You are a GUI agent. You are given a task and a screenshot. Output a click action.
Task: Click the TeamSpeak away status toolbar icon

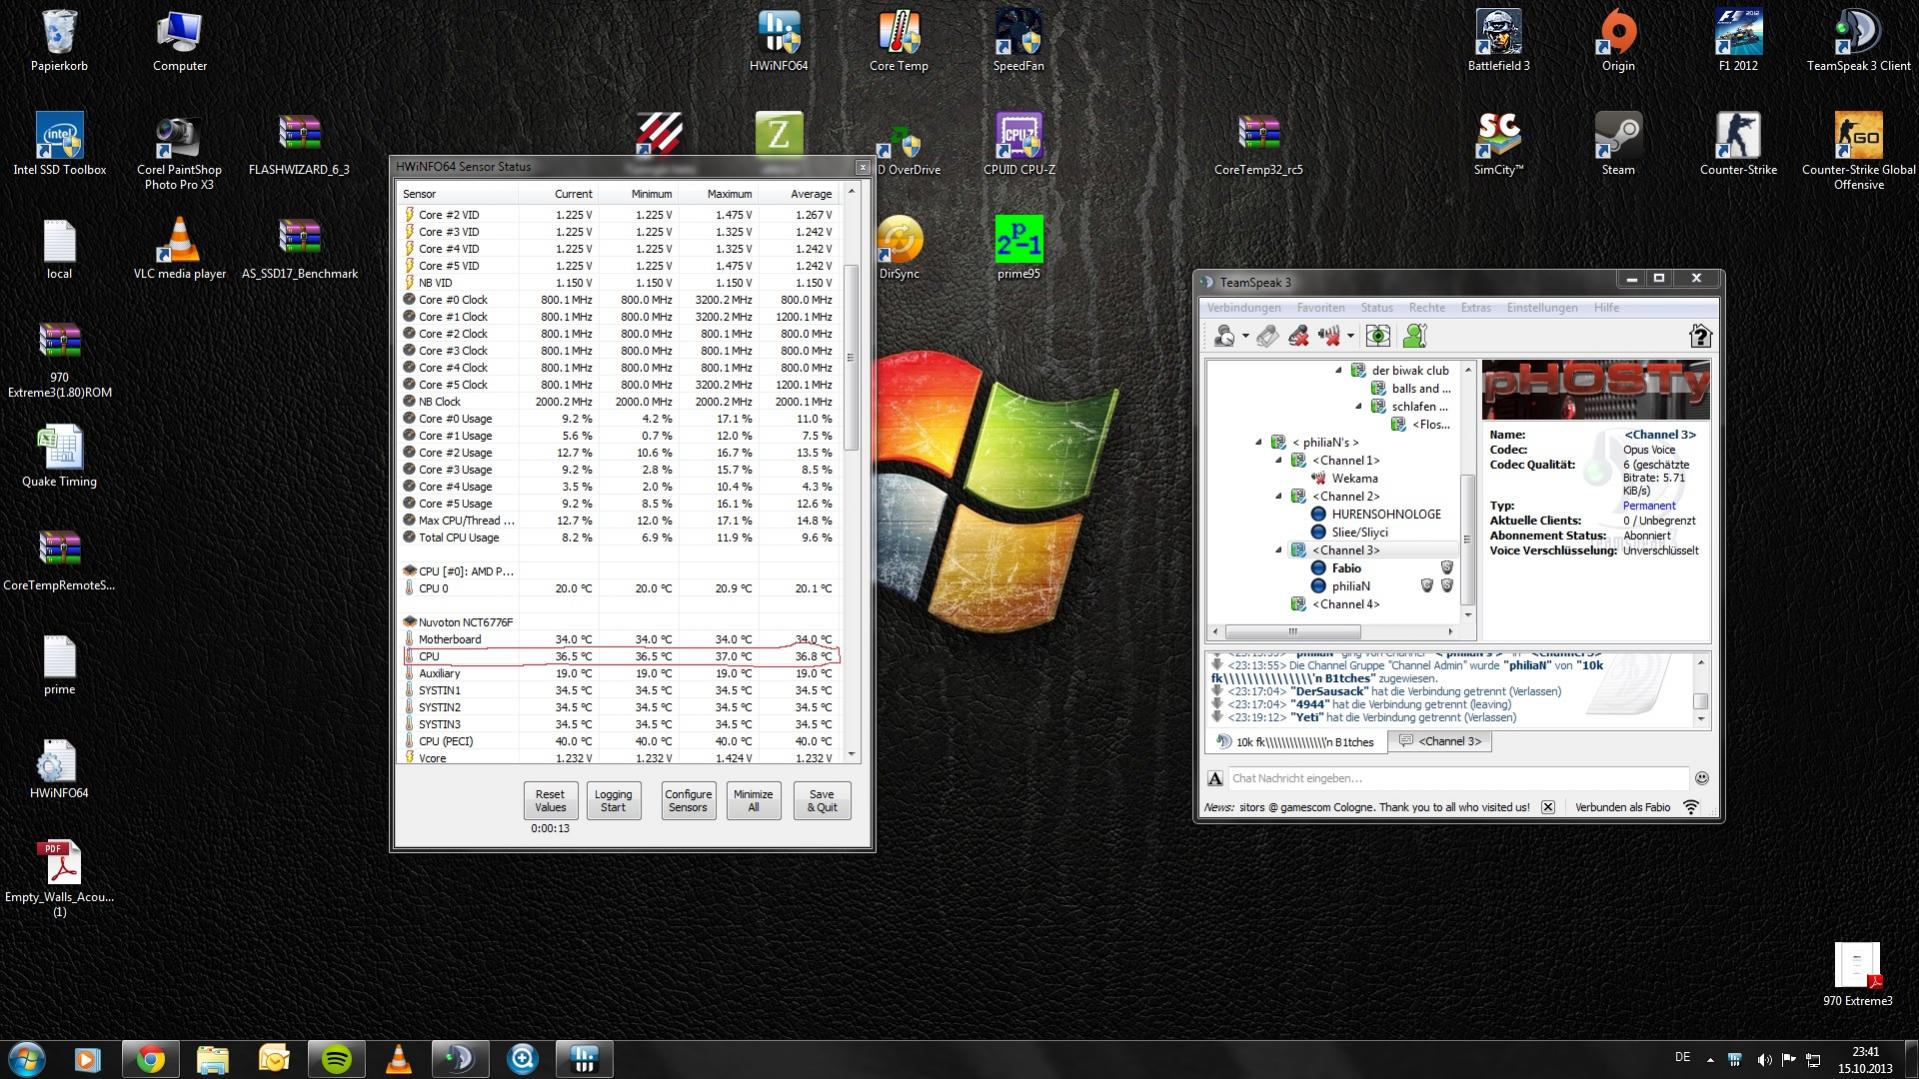[1224, 336]
